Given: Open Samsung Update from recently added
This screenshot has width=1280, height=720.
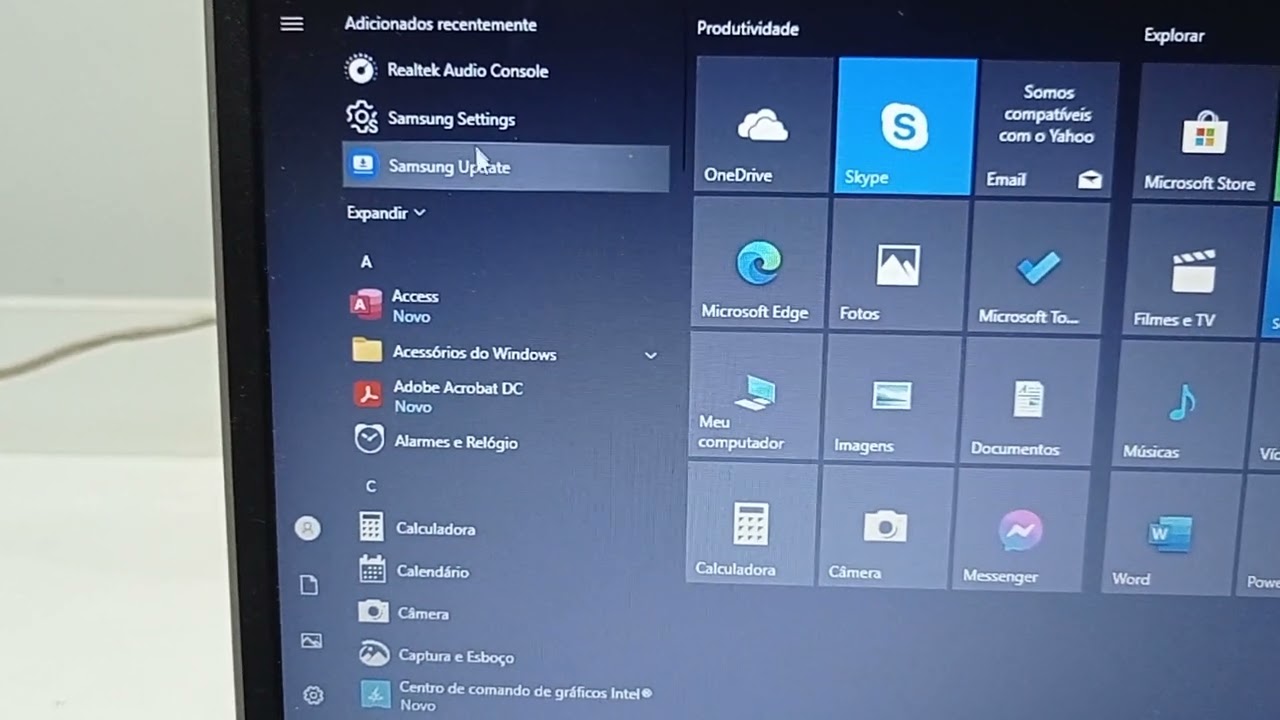Looking at the screenshot, I should point(506,166).
